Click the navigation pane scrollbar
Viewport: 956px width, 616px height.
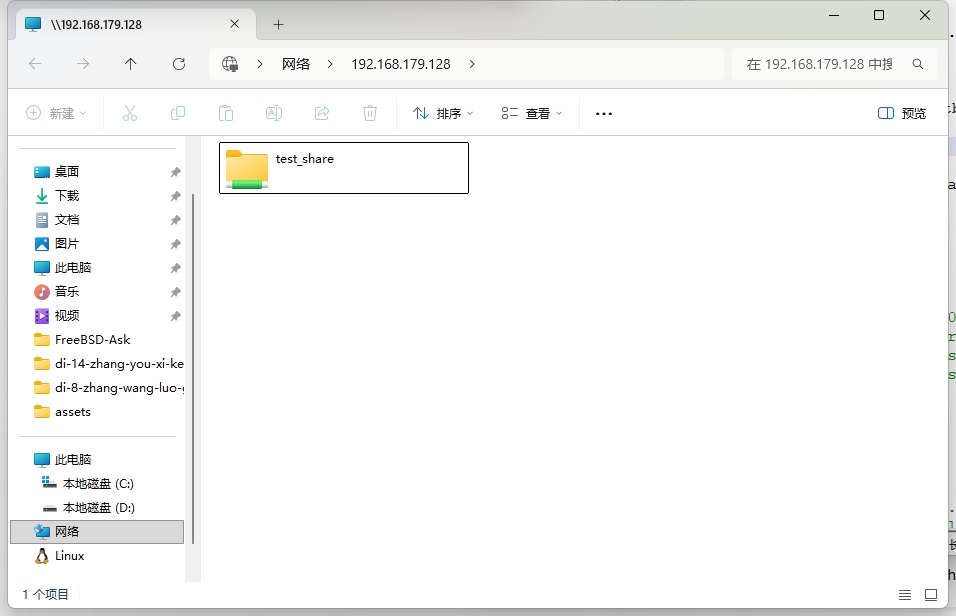pos(193,368)
